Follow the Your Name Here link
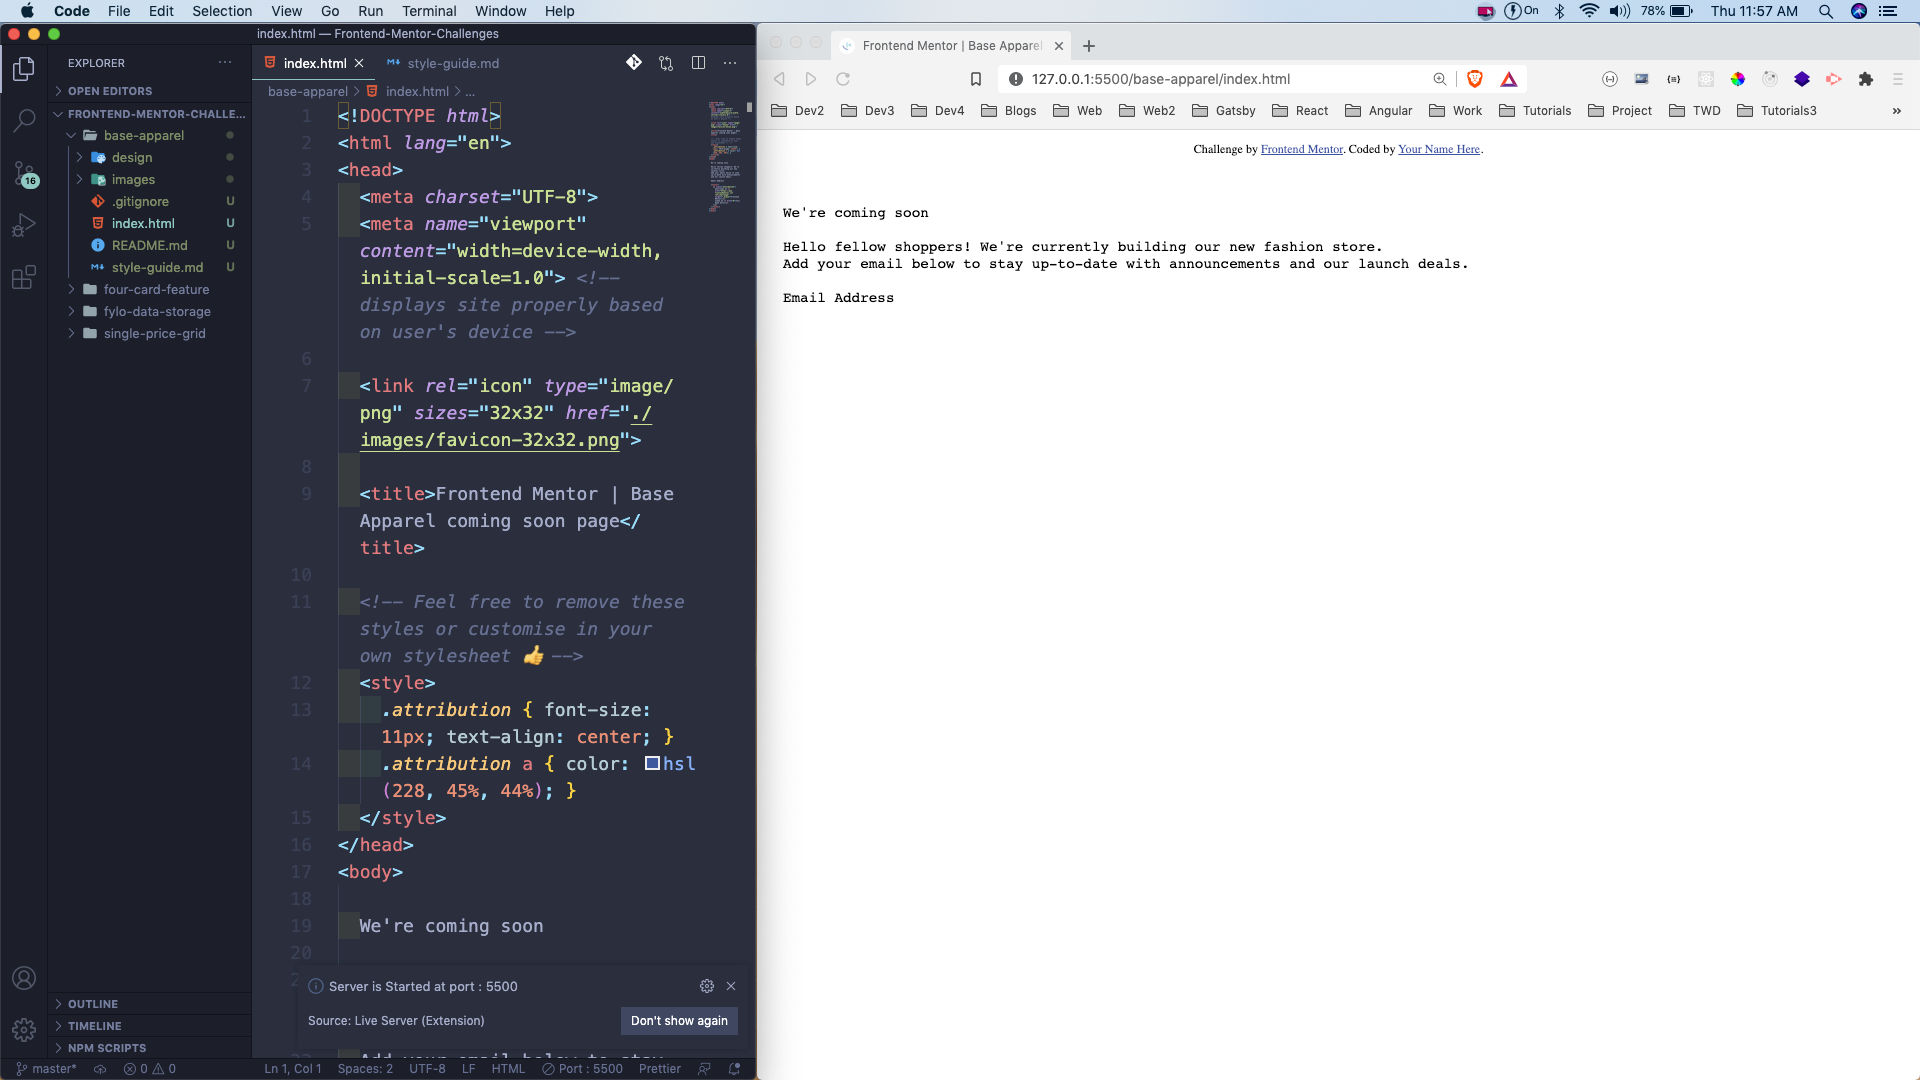 coord(1438,149)
